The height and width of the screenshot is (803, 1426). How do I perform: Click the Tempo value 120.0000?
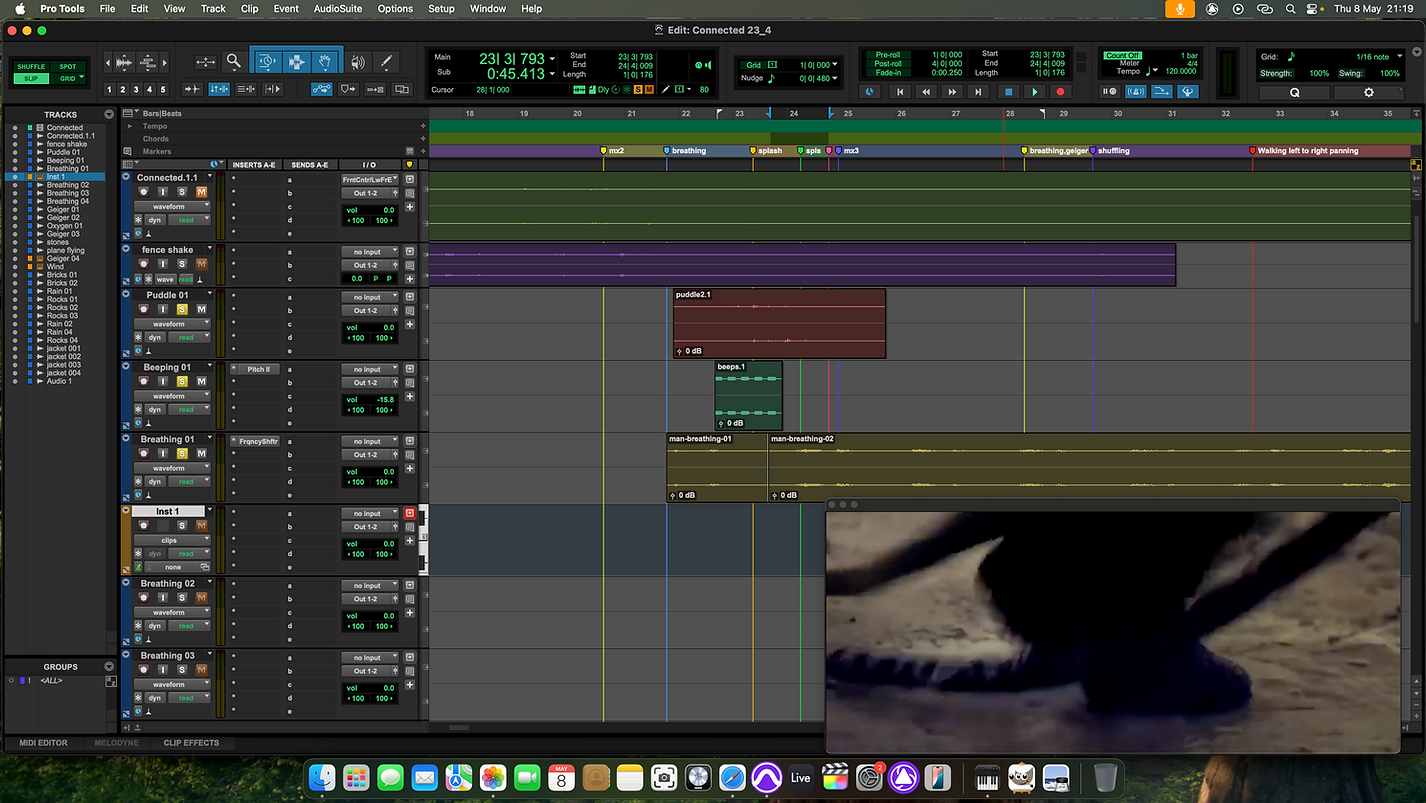click(x=1180, y=72)
